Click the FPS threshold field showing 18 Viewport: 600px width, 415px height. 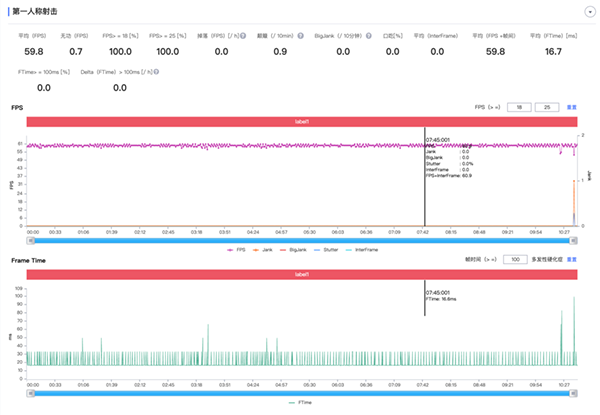pyautogui.click(x=519, y=106)
